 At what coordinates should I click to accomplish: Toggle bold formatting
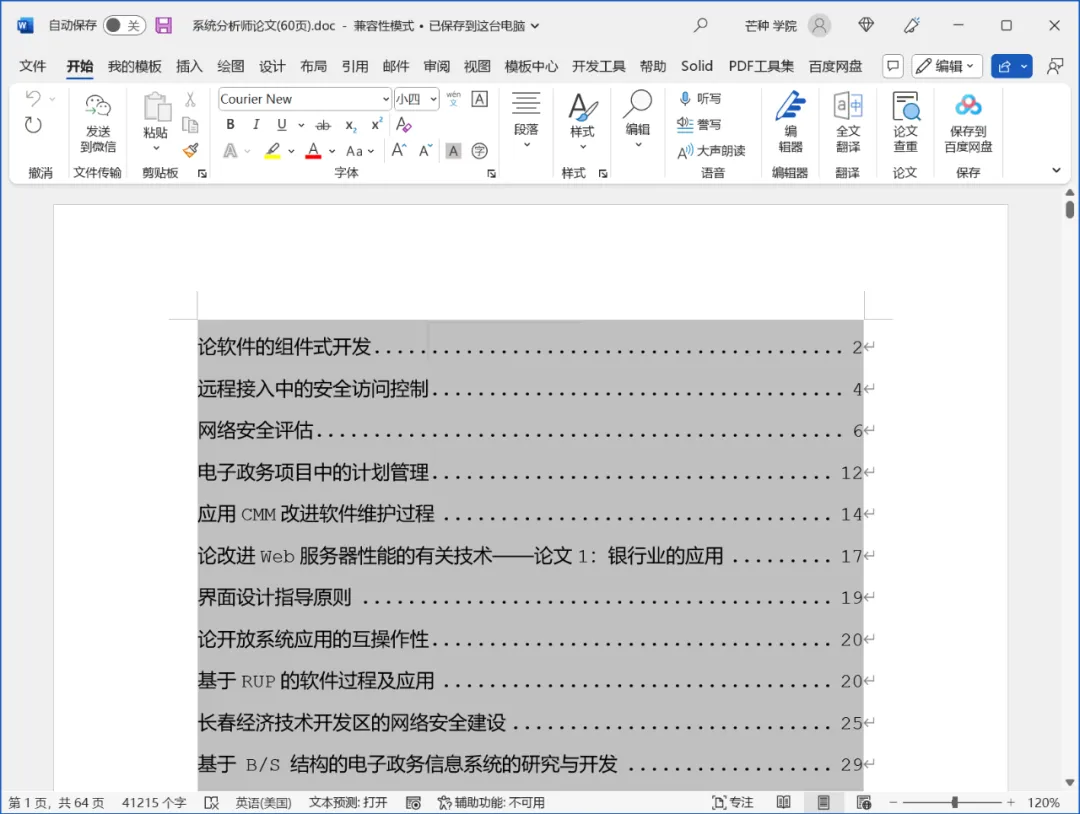[x=230, y=125]
